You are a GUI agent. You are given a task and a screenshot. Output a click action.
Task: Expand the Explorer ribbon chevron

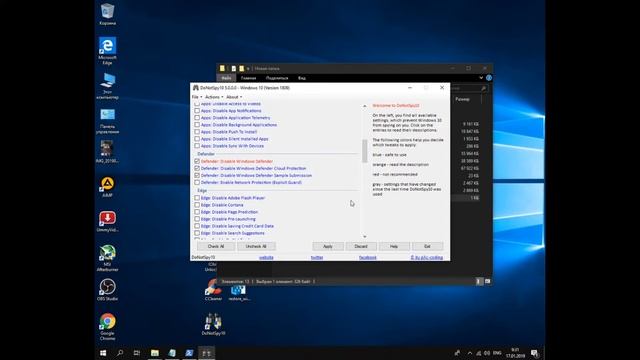(x=481, y=78)
